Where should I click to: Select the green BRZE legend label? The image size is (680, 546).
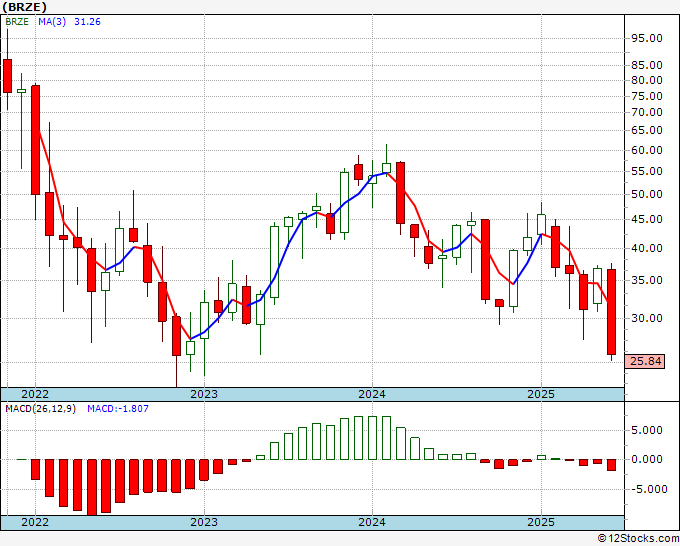[x=17, y=22]
